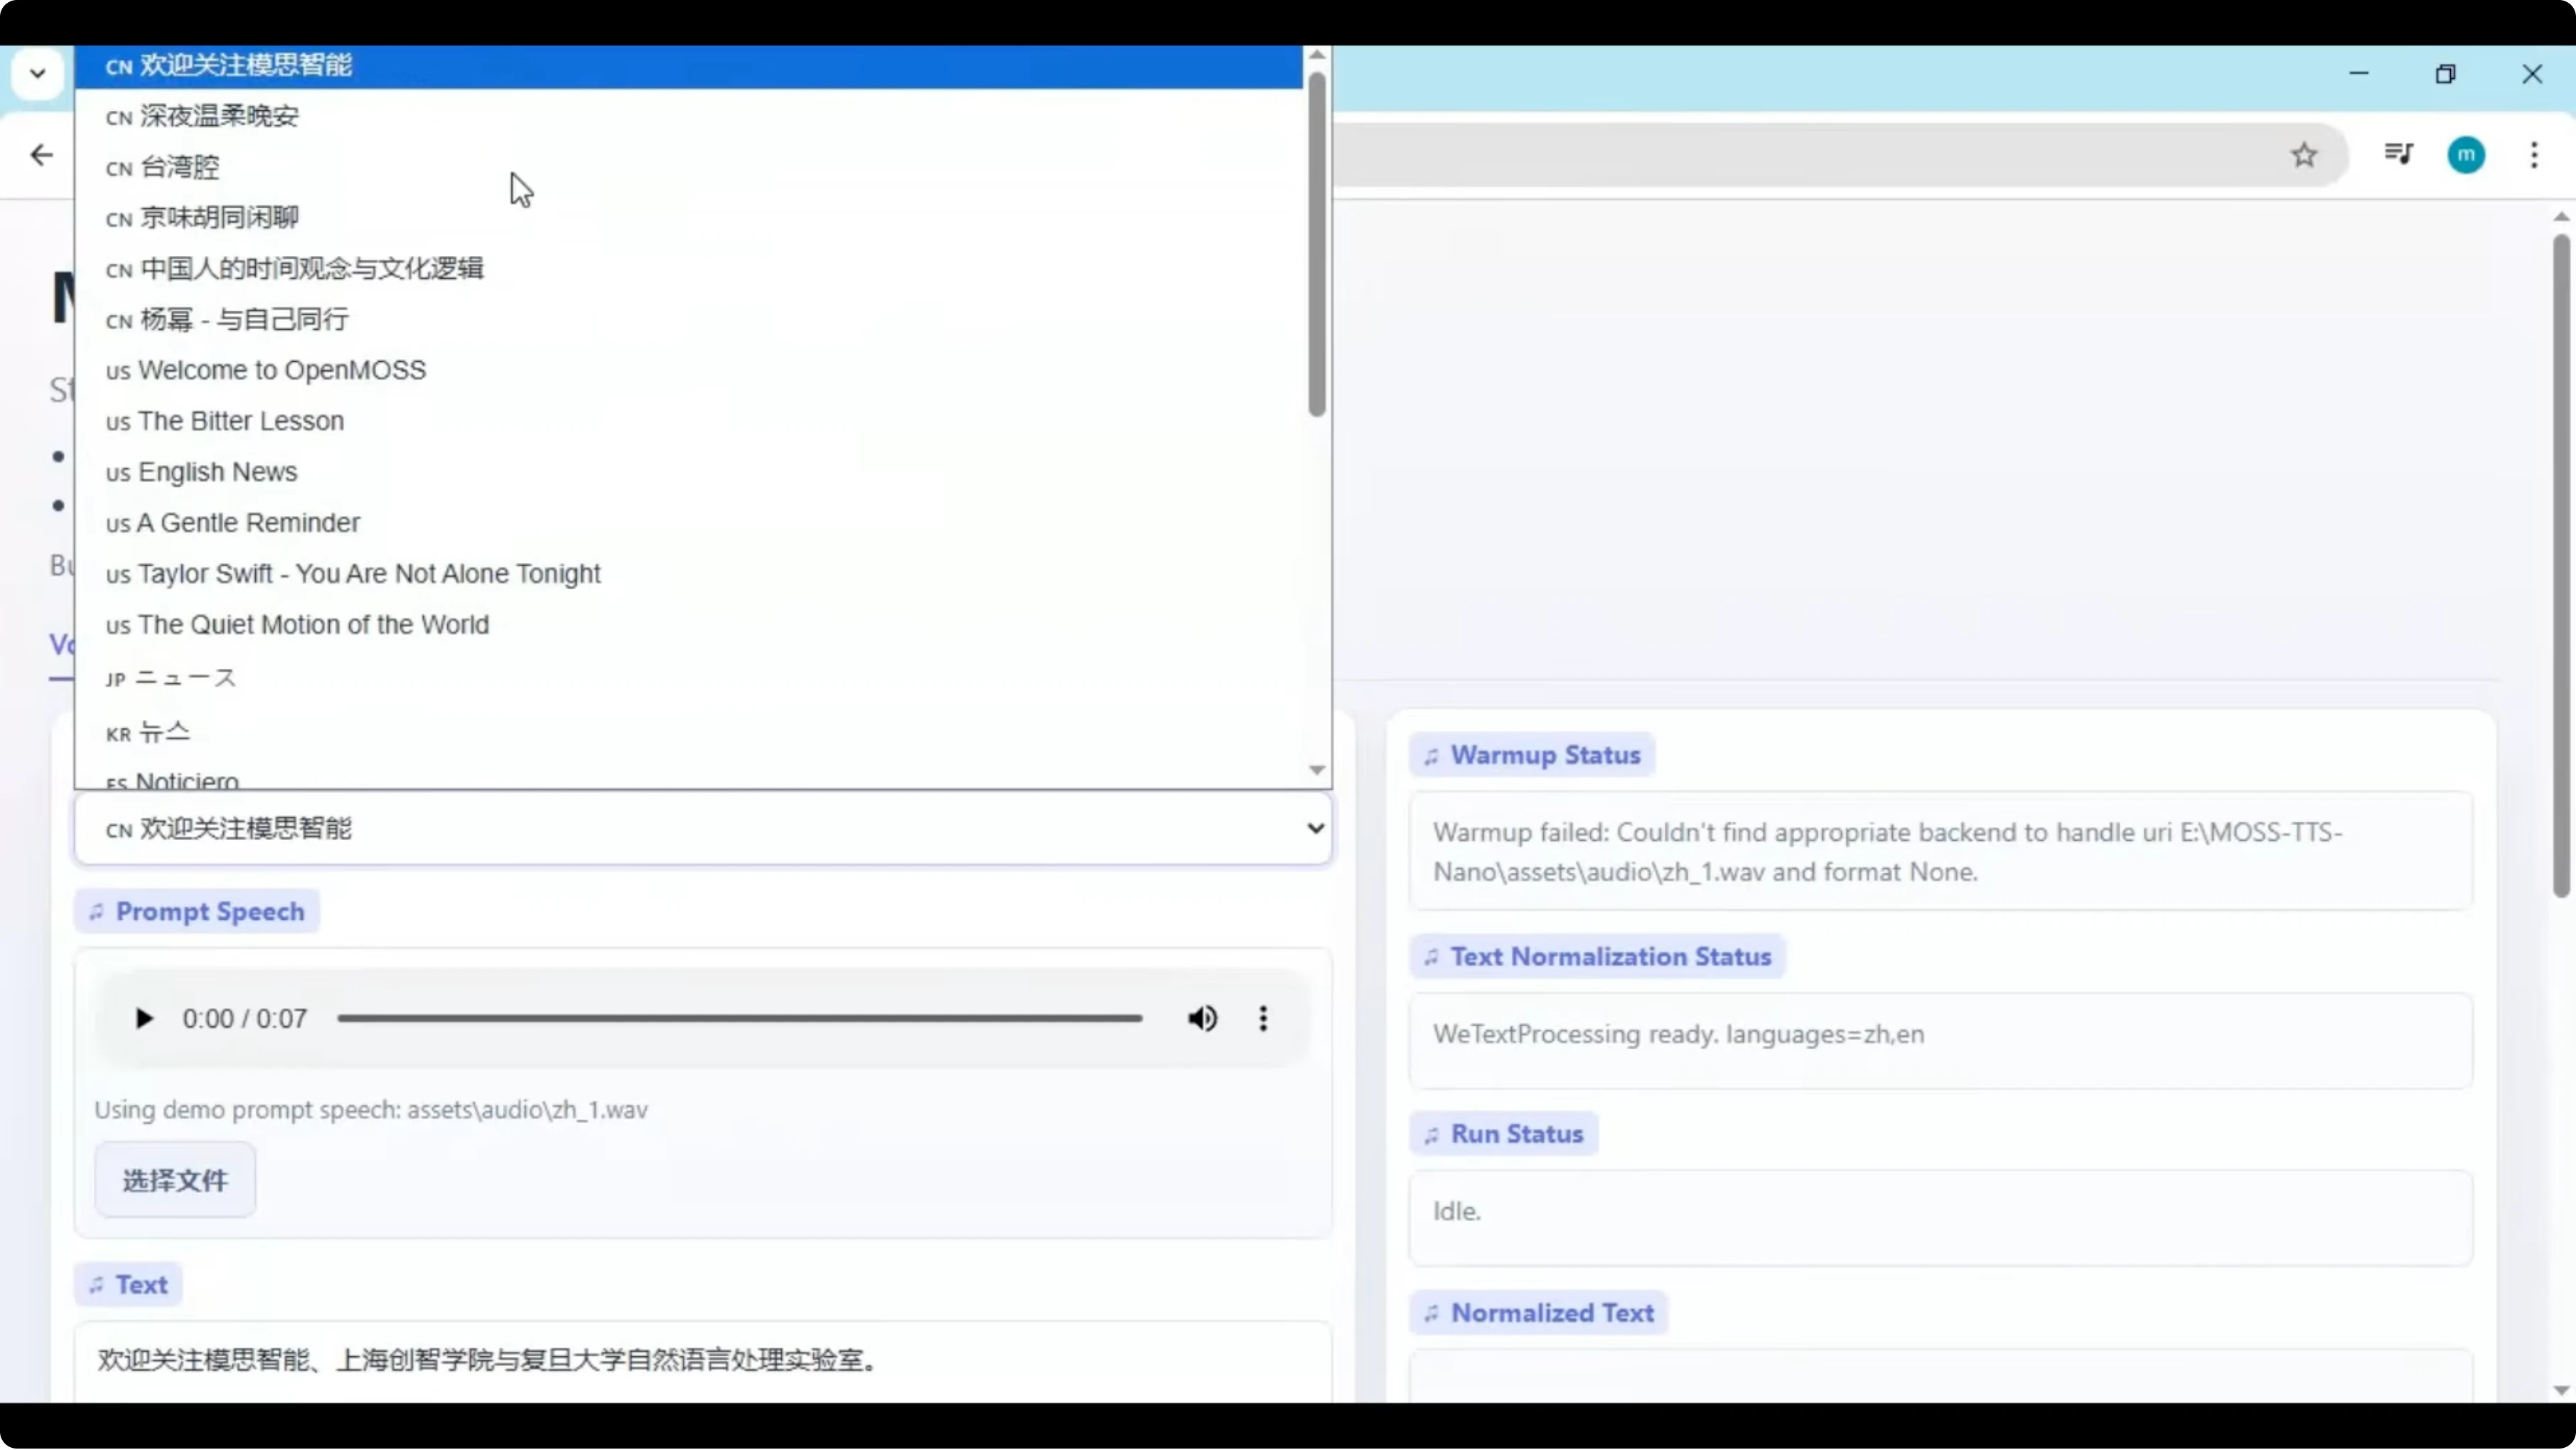Screen dimensions: 2576x1450
Task: Open the media control icon in the toolbar
Action: (x=2398, y=154)
